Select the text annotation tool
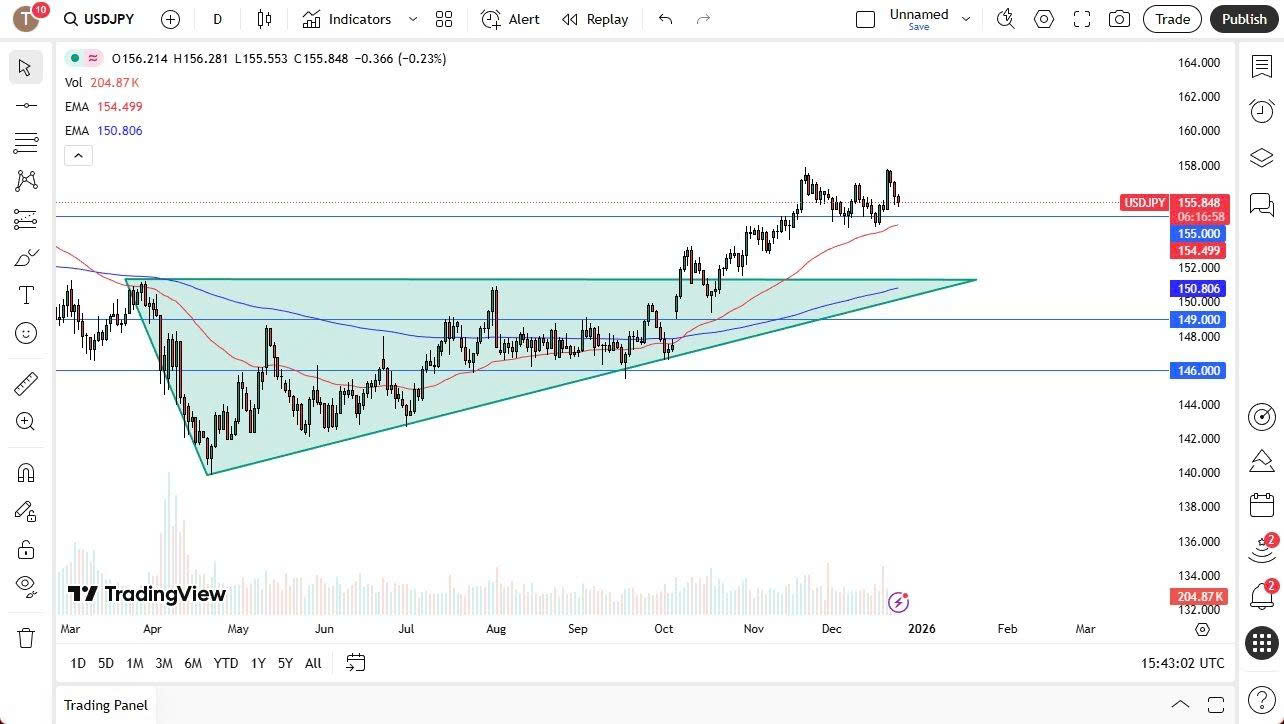The width and height of the screenshot is (1284, 724). pyautogui.click(x=26, y=295)
